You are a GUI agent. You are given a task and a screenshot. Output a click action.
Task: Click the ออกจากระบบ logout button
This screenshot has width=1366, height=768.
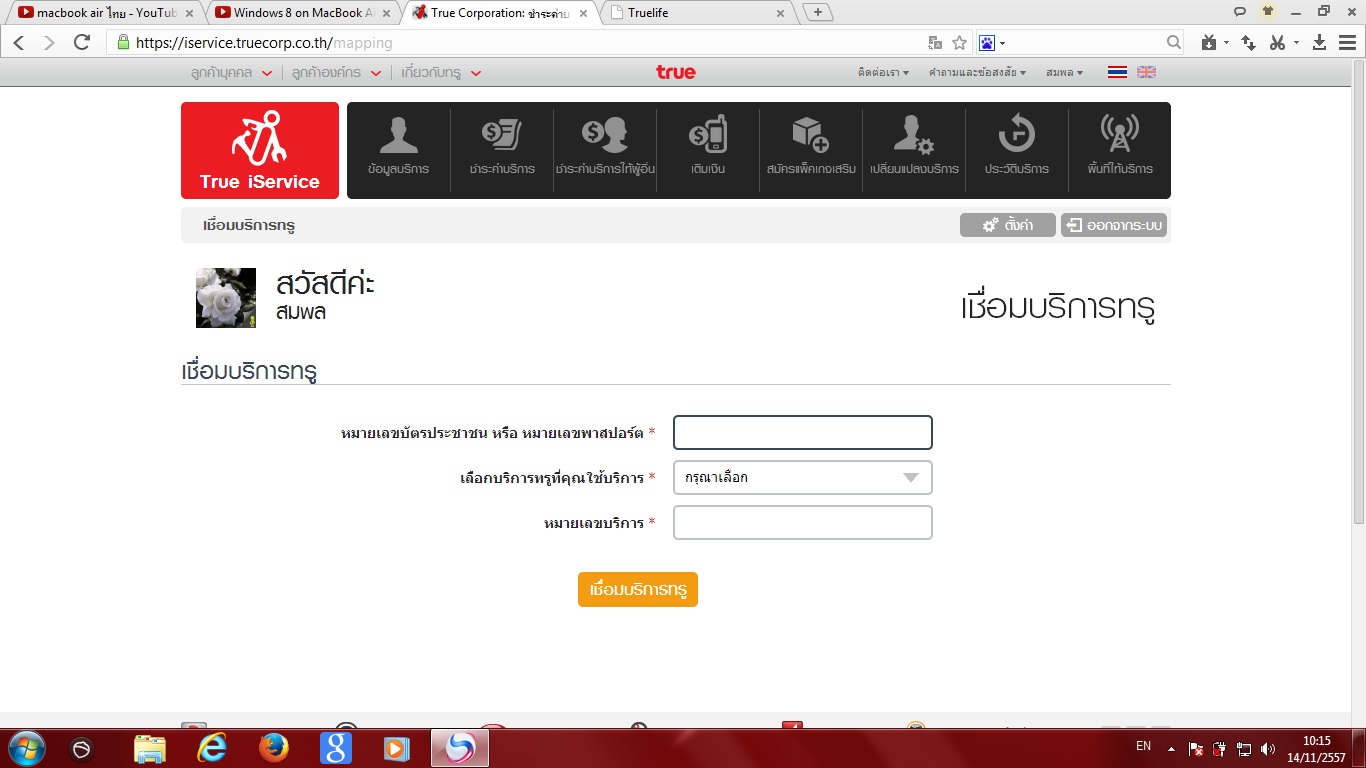[1114, 225]
